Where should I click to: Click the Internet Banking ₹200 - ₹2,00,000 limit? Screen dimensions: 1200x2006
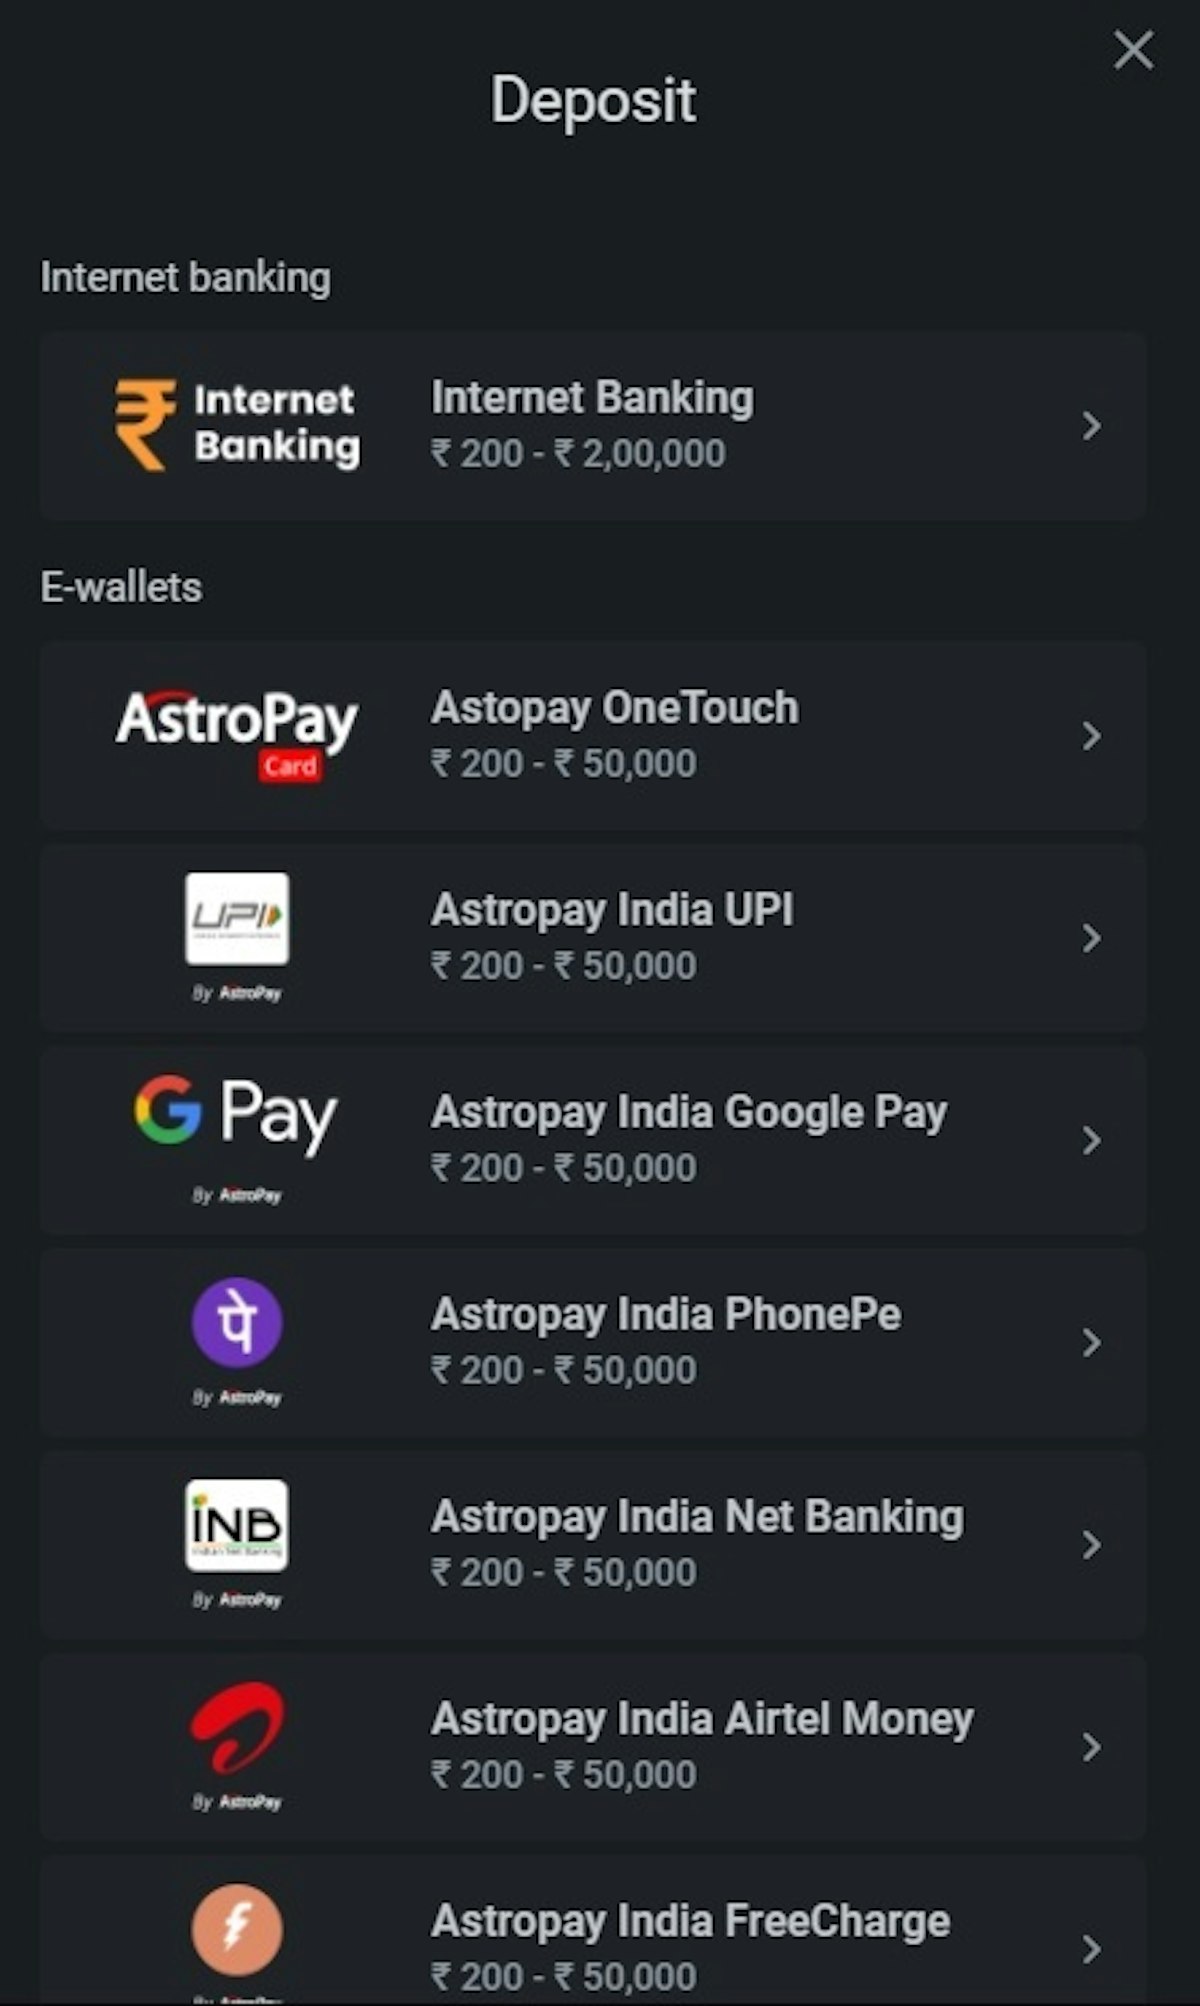tap(578, 453)
